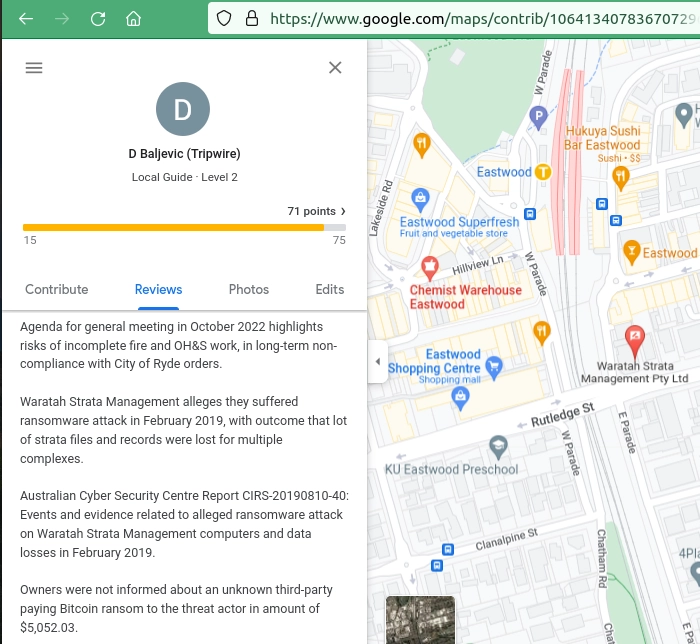Click the Clanalpine St street label
This screenshot has height=644, width=700.
(x=506, y=540)
